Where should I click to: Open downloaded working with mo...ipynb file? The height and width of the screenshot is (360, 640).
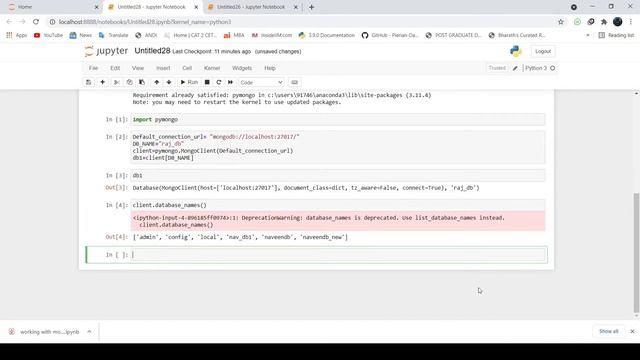pos(44,331)
